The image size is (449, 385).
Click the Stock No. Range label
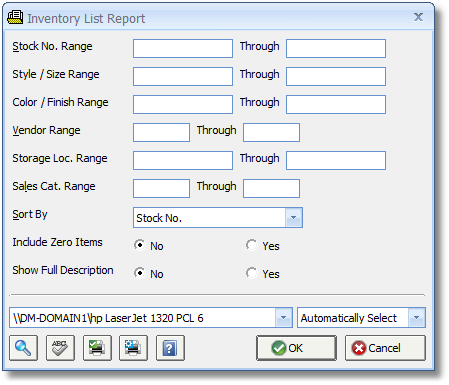52,46
